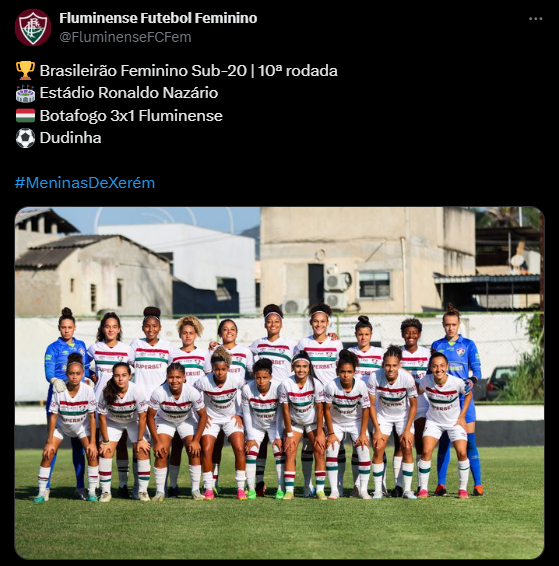Screen dimensions: 559x566
Task: Click the Brasileirão Feminino Sub-20 text line
Action: click(x=188, y=71)
